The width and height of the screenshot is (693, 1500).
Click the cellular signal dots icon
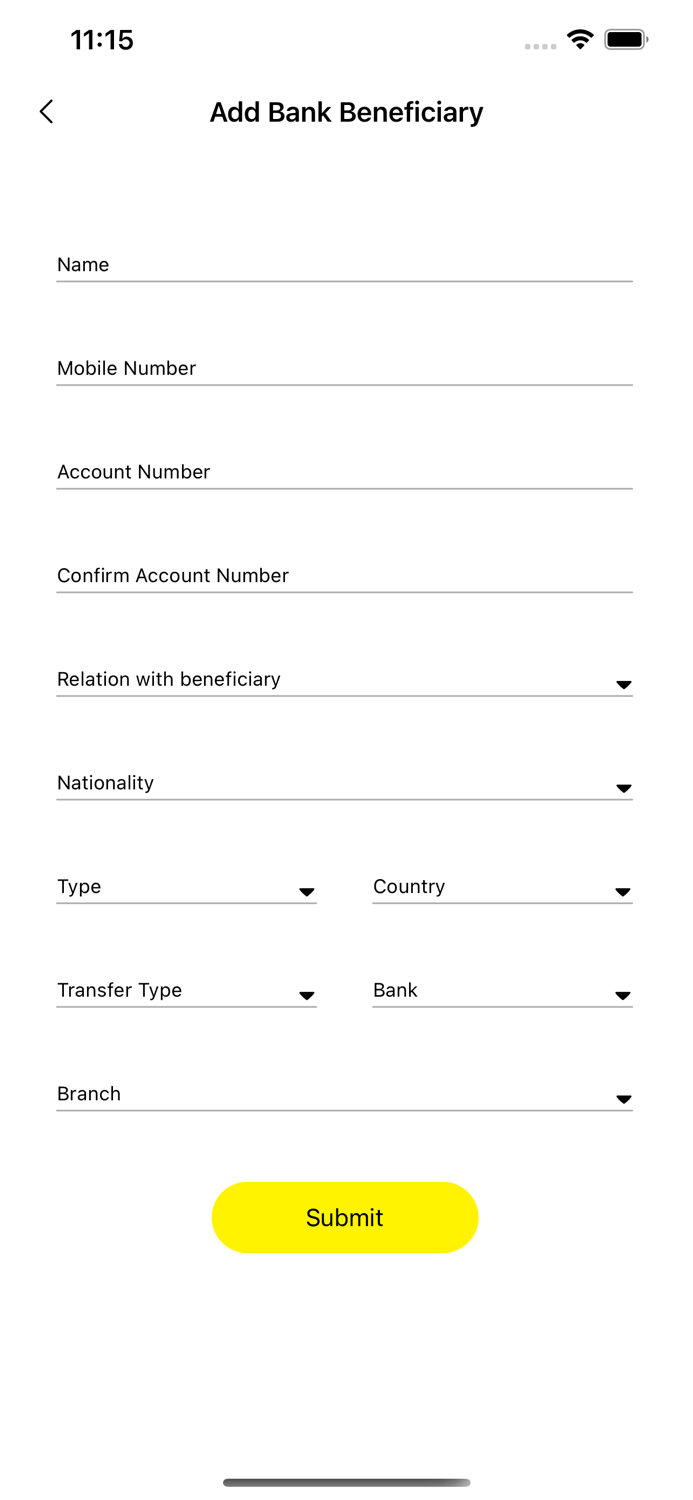(x=539, y=46)
